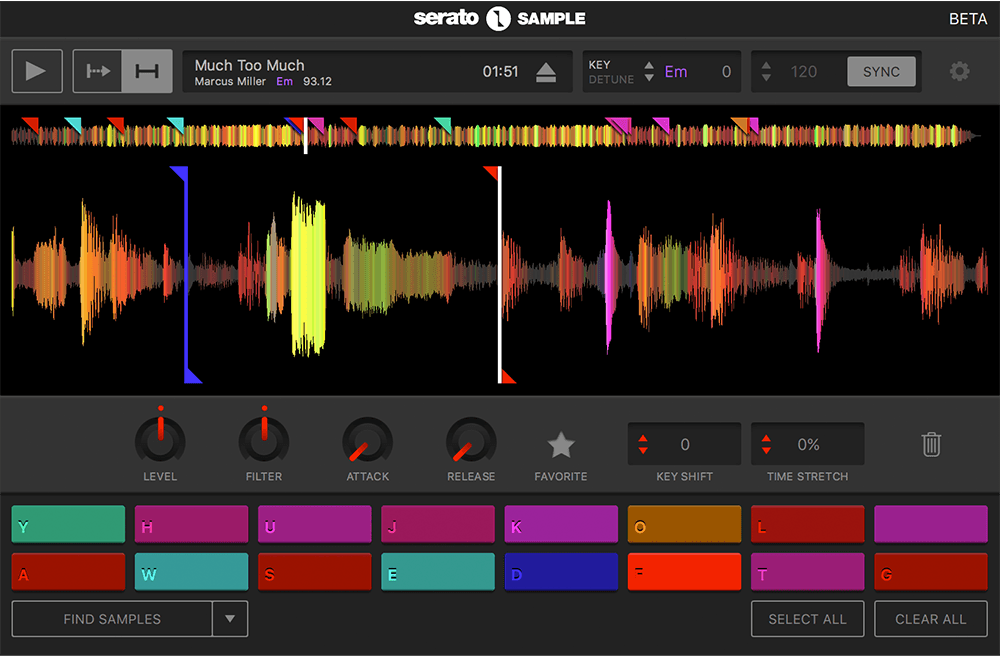This screenshot has width=1000, height=656.
Task: Click the trash icon to delete the pad
Action: 931,444
